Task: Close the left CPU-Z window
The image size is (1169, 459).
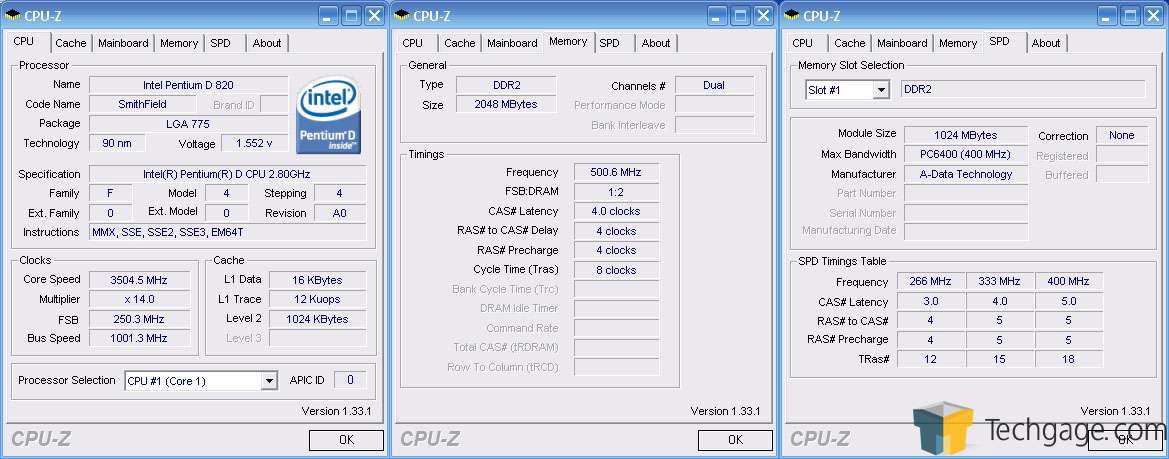Action: 375,15
